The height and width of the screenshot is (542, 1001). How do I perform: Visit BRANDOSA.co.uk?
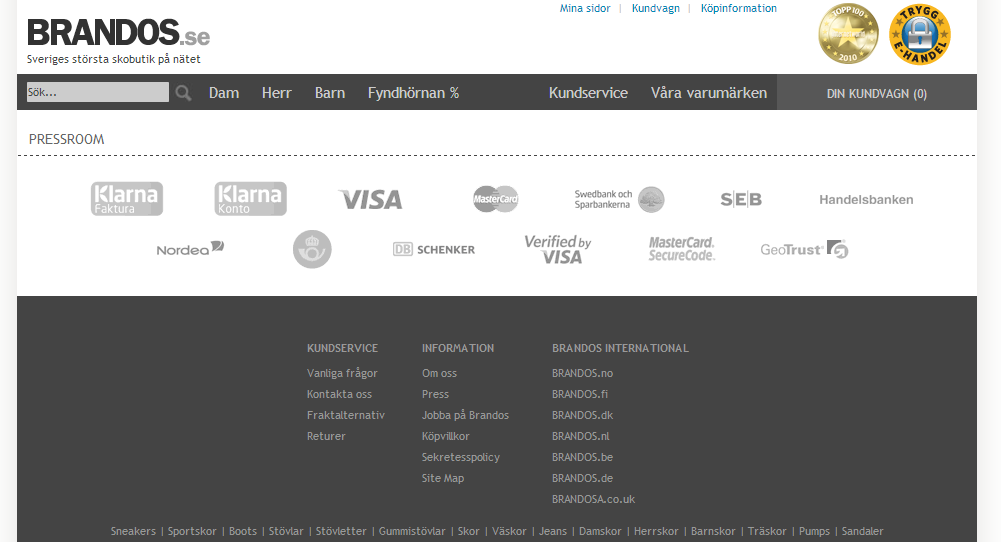[594, 499]
